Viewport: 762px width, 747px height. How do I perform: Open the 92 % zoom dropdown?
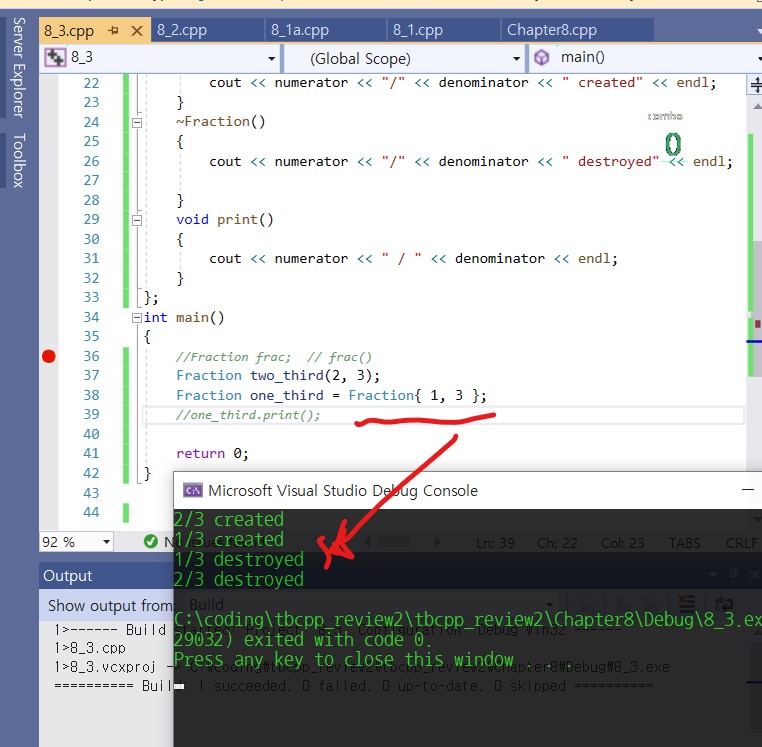(x=106, y=542)
